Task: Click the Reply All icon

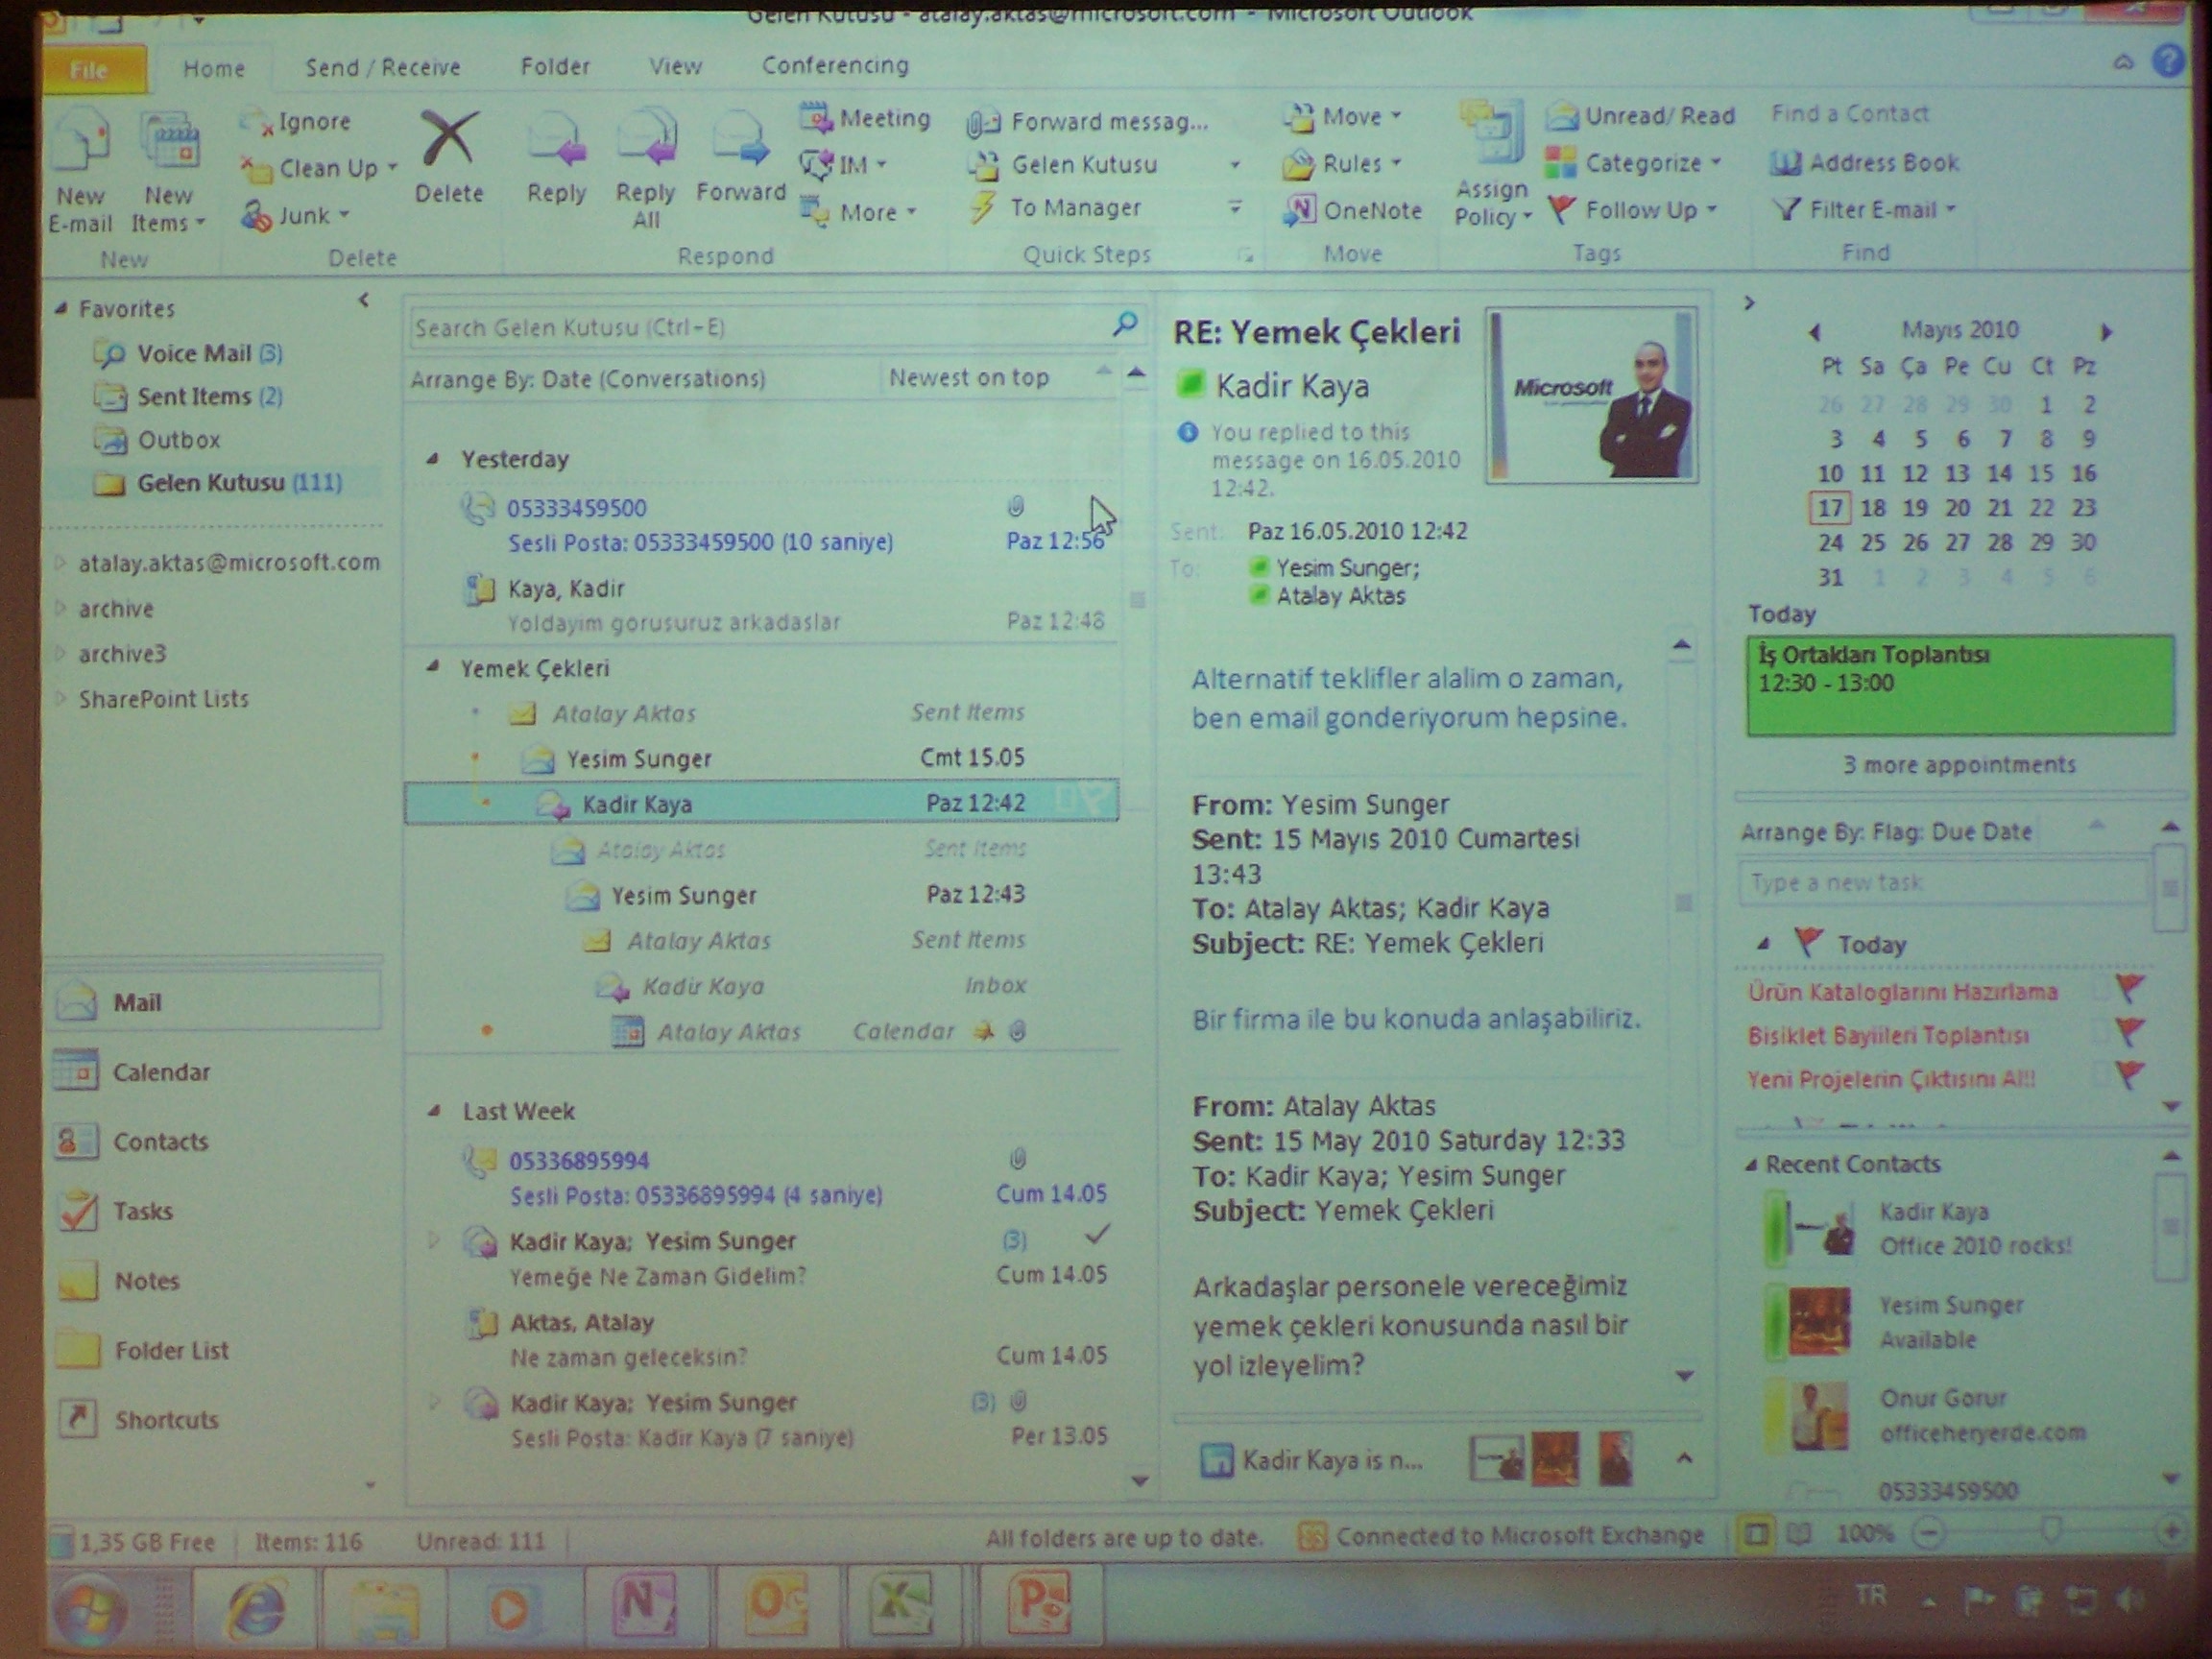Action: pos(646,138)
